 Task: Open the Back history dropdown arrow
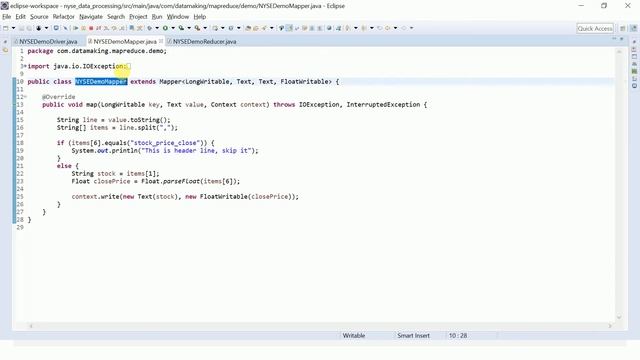click(395, 28)
